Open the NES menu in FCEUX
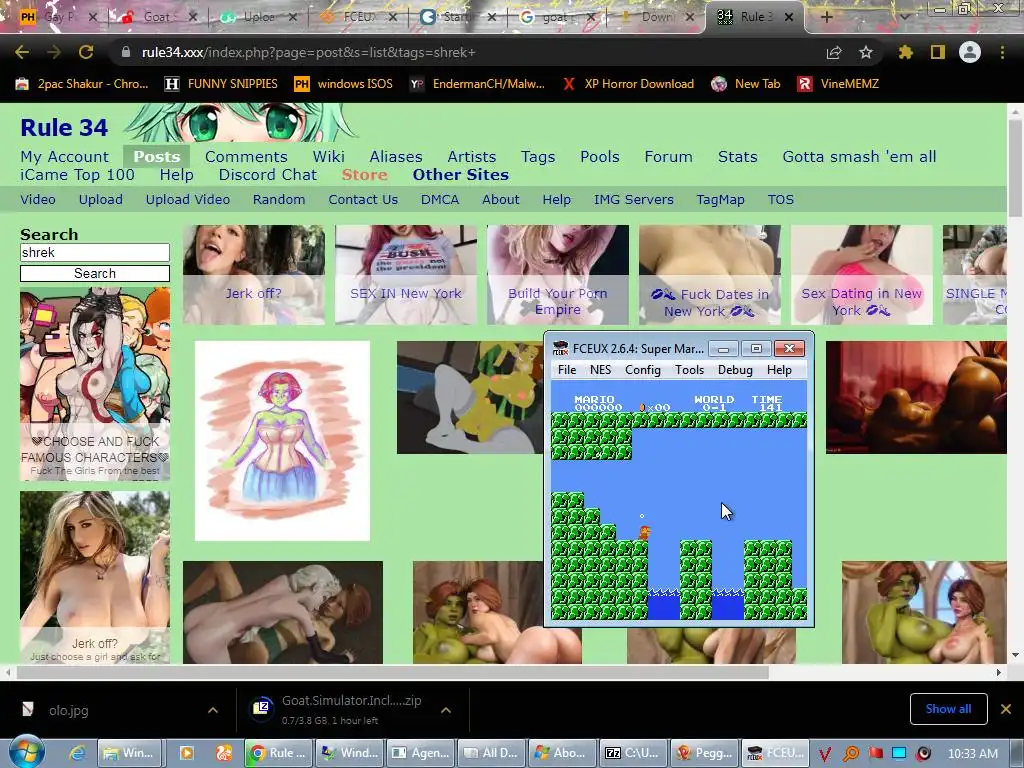 tap(600, 370)
